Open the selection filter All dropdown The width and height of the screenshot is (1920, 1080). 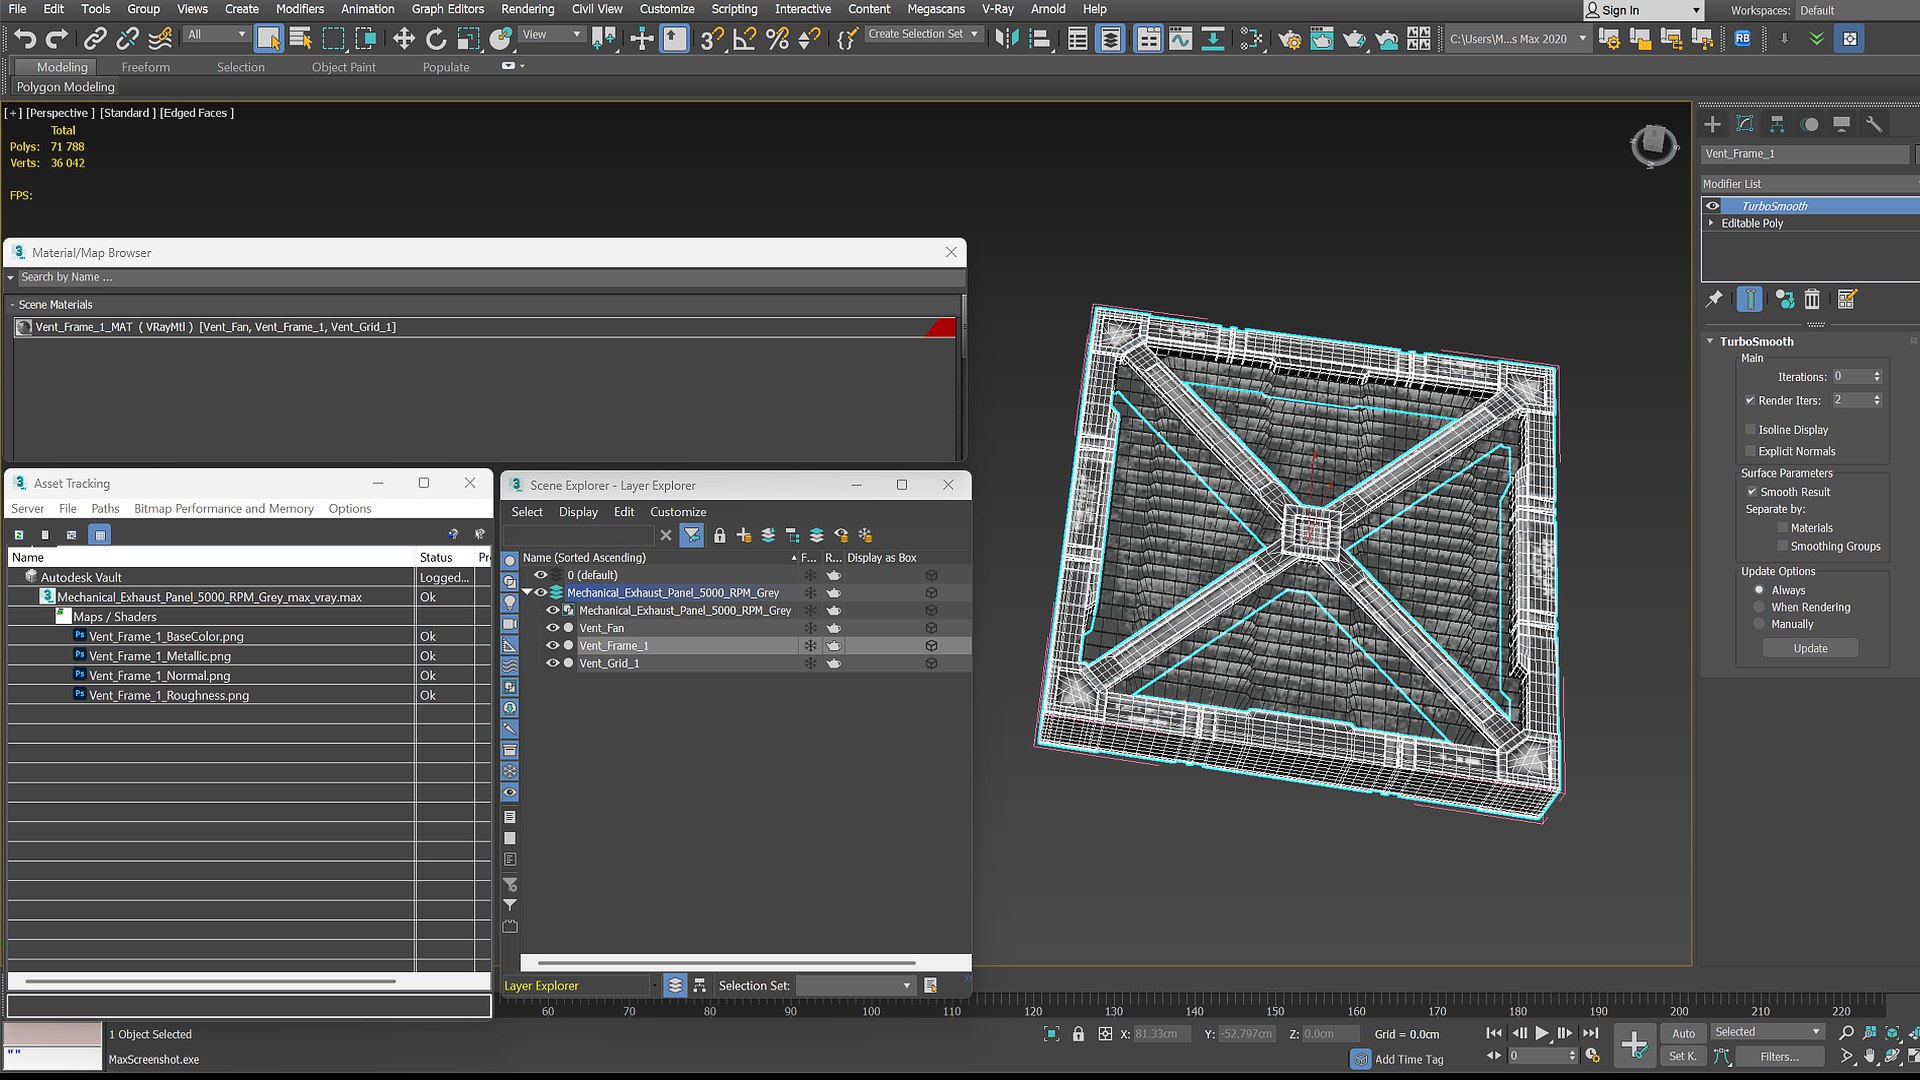216,34
